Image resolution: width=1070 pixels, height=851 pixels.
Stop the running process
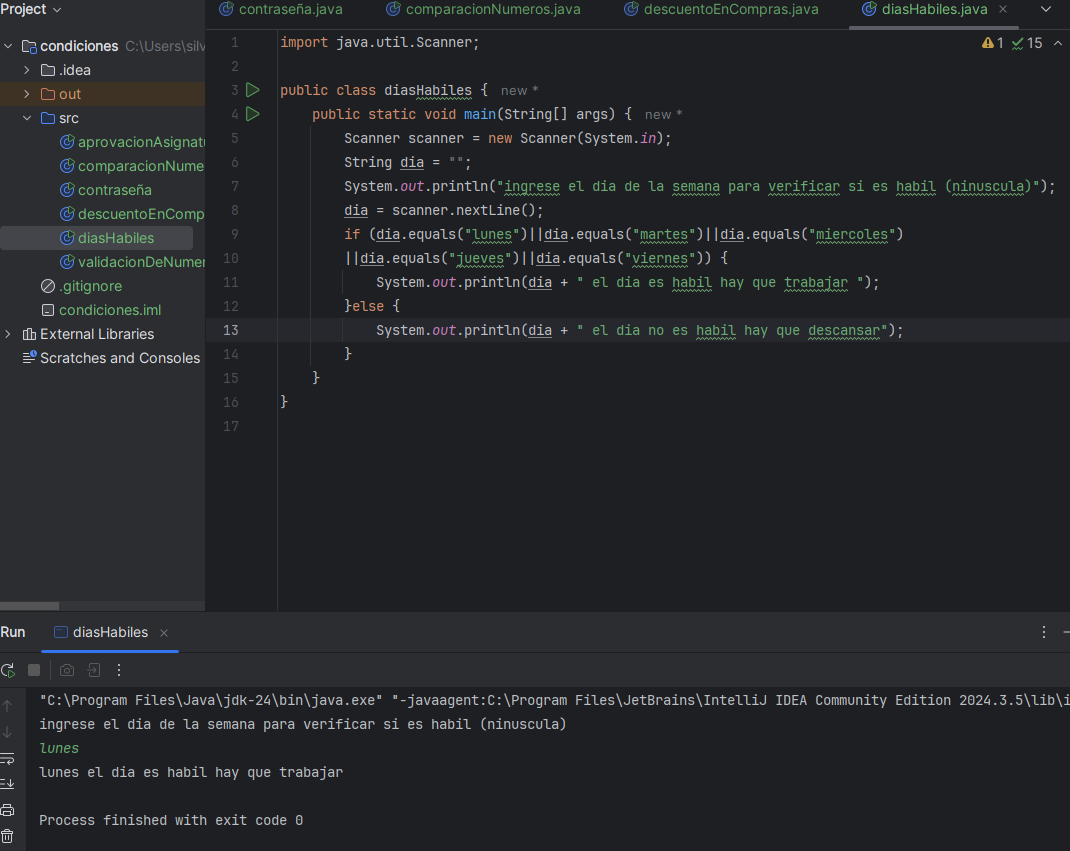(34, 670)
